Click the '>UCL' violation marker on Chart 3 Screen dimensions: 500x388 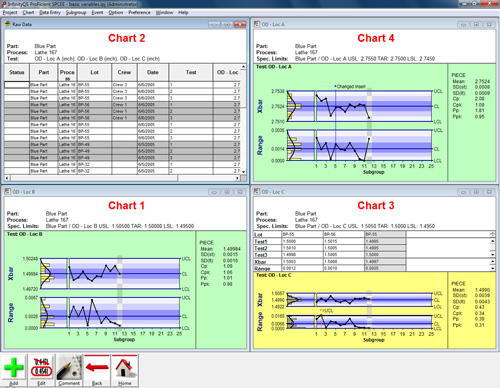pos(326,311)
